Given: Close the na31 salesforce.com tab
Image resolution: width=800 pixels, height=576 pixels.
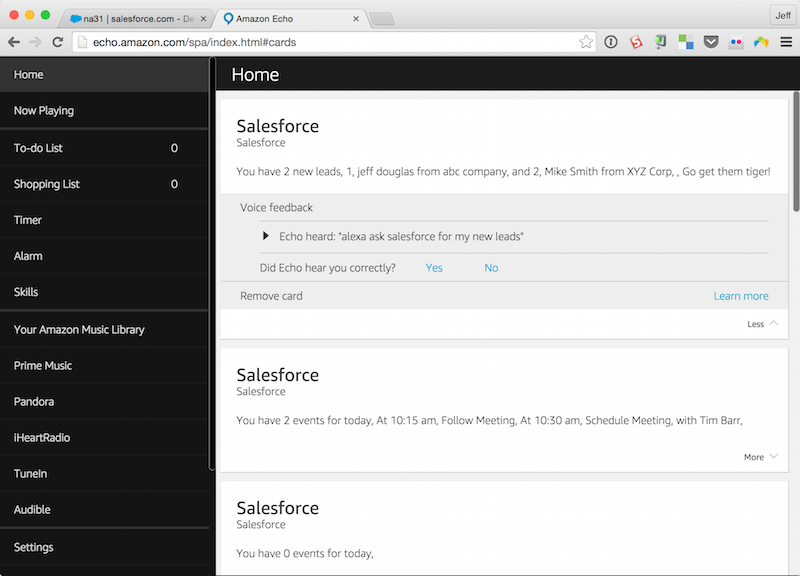Looking at the screenshot, I should tap(203, 19).
